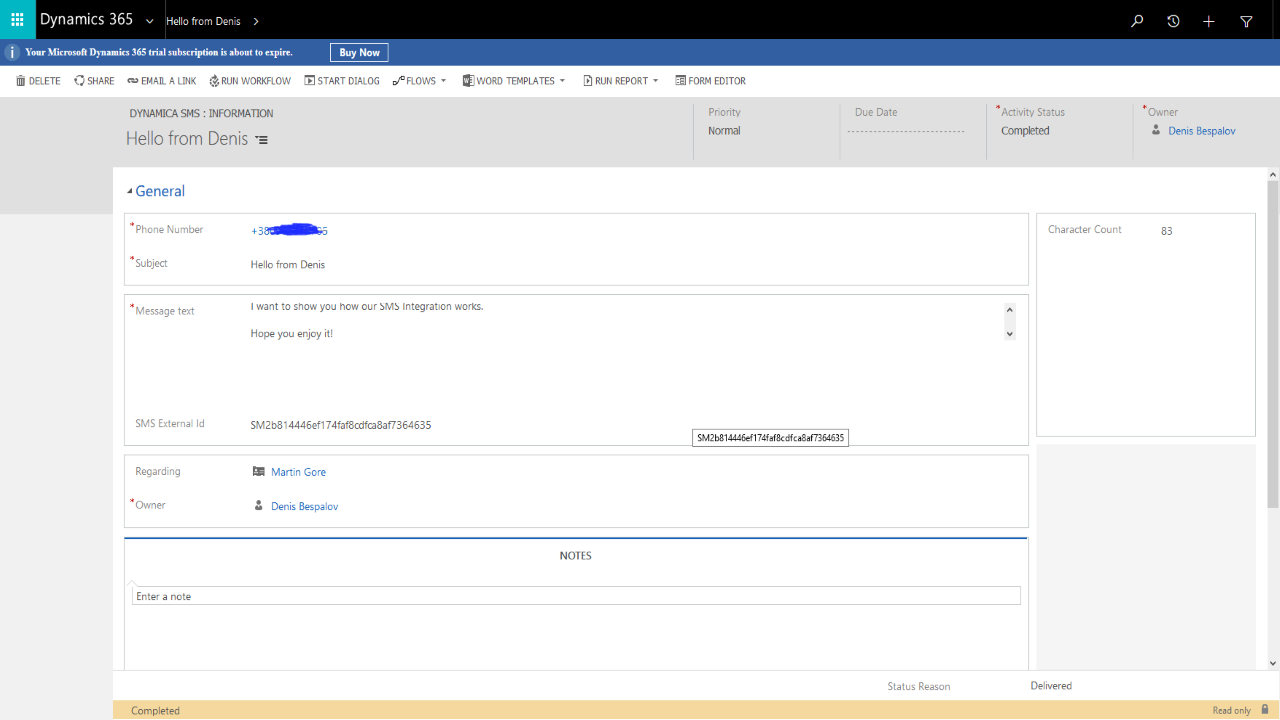Click the Priority value Normal
1280x720 pixels.
(724, 131)
